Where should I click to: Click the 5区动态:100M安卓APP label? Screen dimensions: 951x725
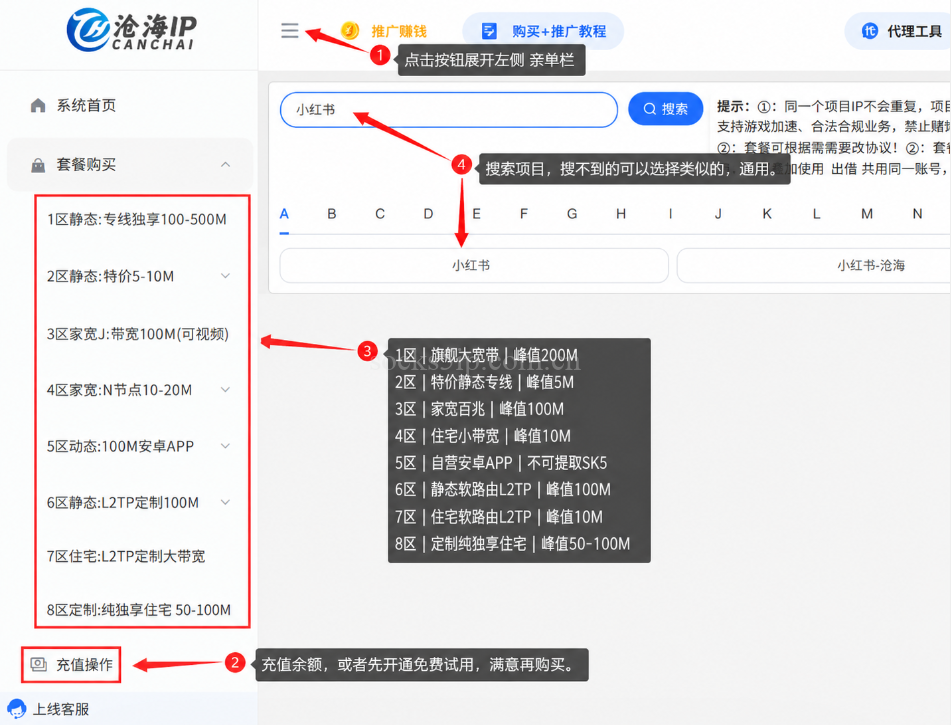tap(120, 447)
